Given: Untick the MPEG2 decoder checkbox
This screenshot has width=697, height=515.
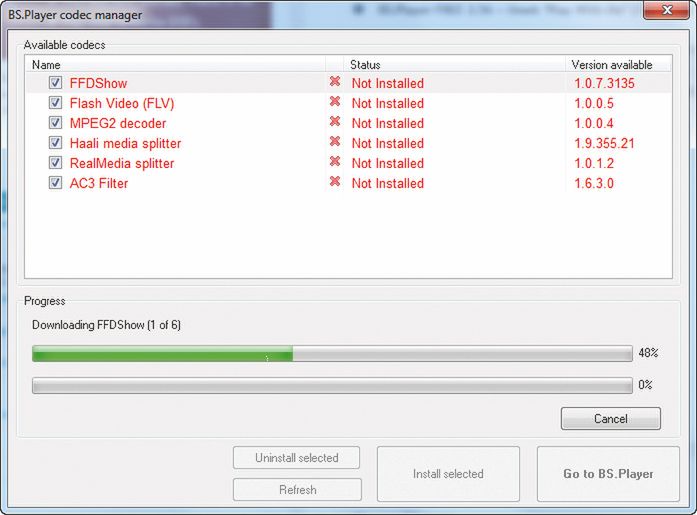Looking at the screenshot, I should (55, 123).
